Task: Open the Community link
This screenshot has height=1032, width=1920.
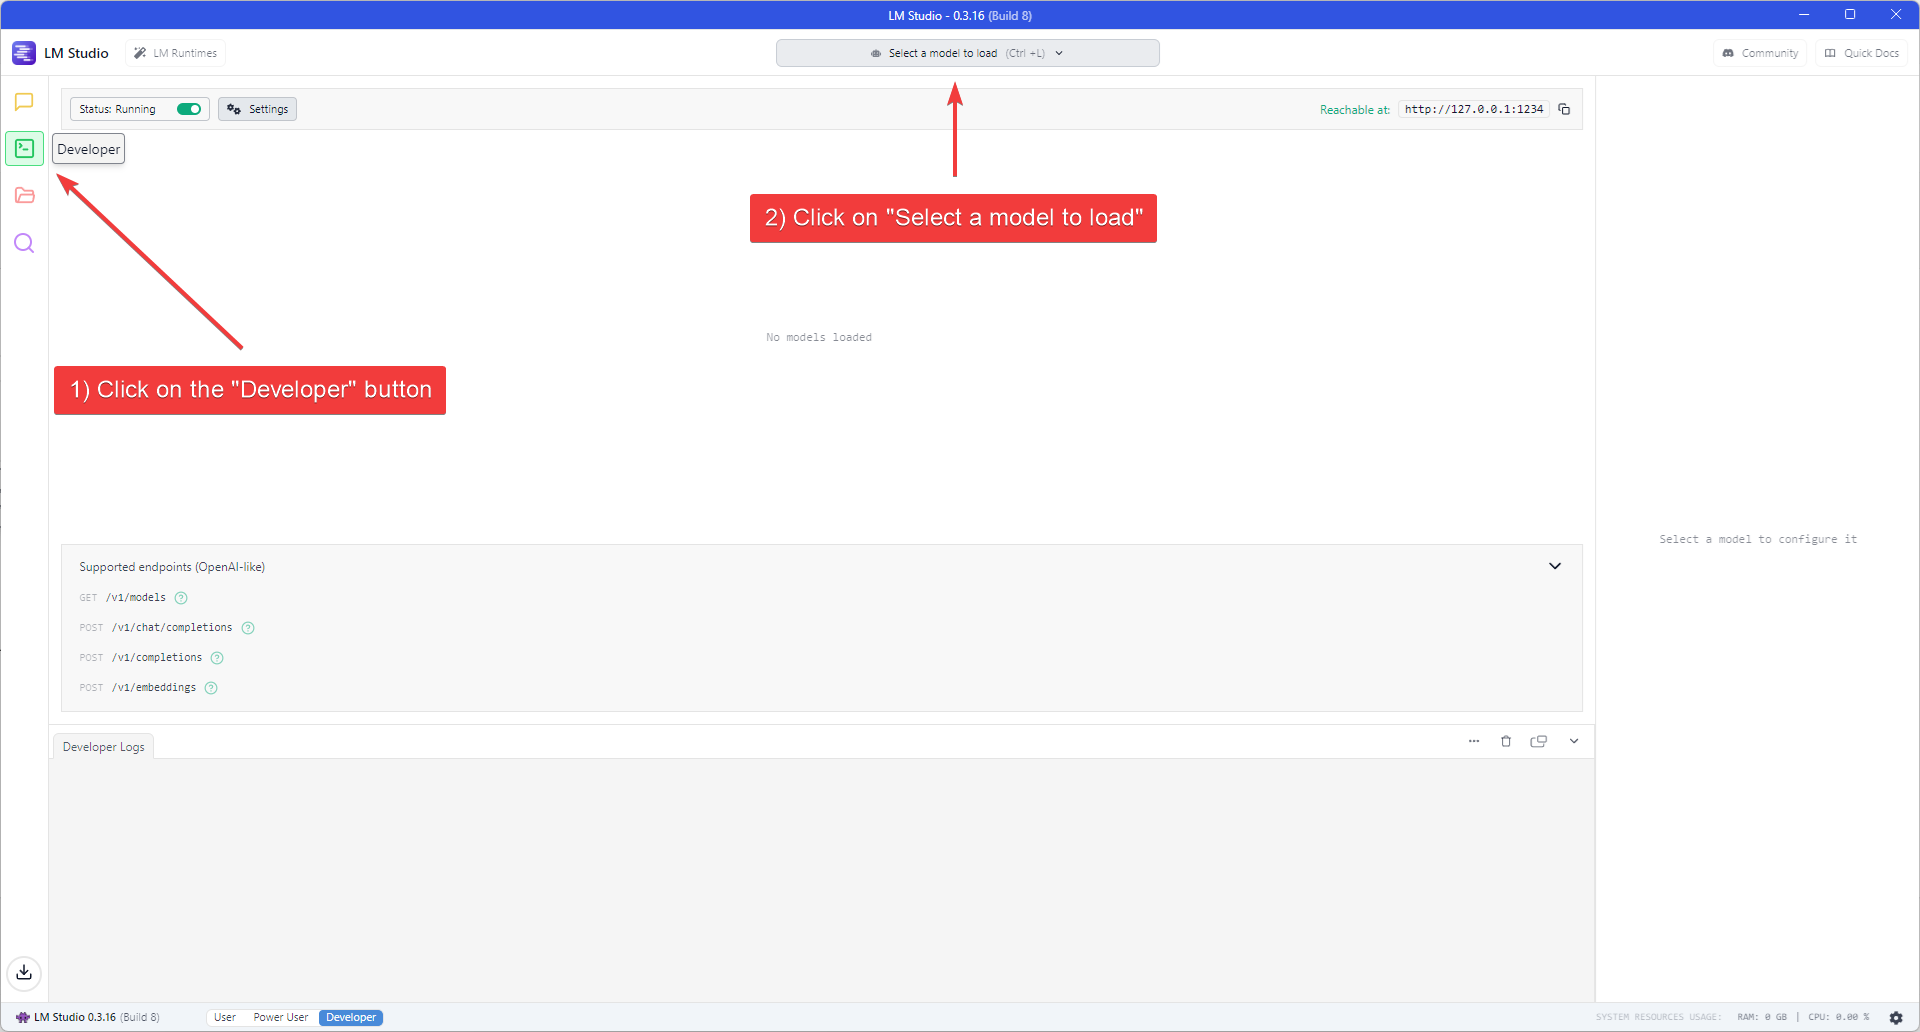Action: point(1760,53)
